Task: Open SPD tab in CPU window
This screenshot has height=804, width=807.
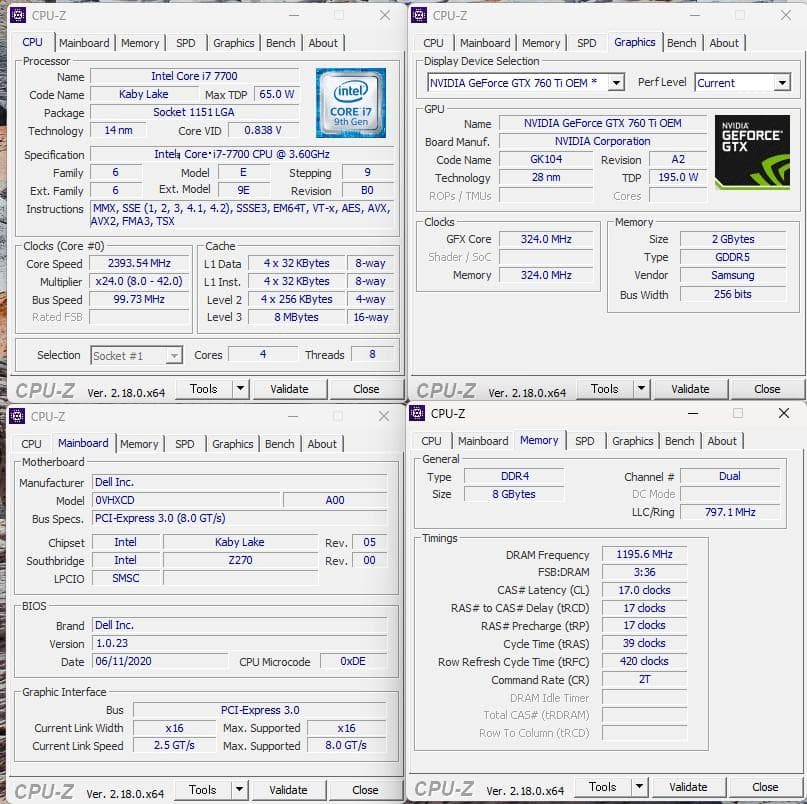Action: point(186,43)
